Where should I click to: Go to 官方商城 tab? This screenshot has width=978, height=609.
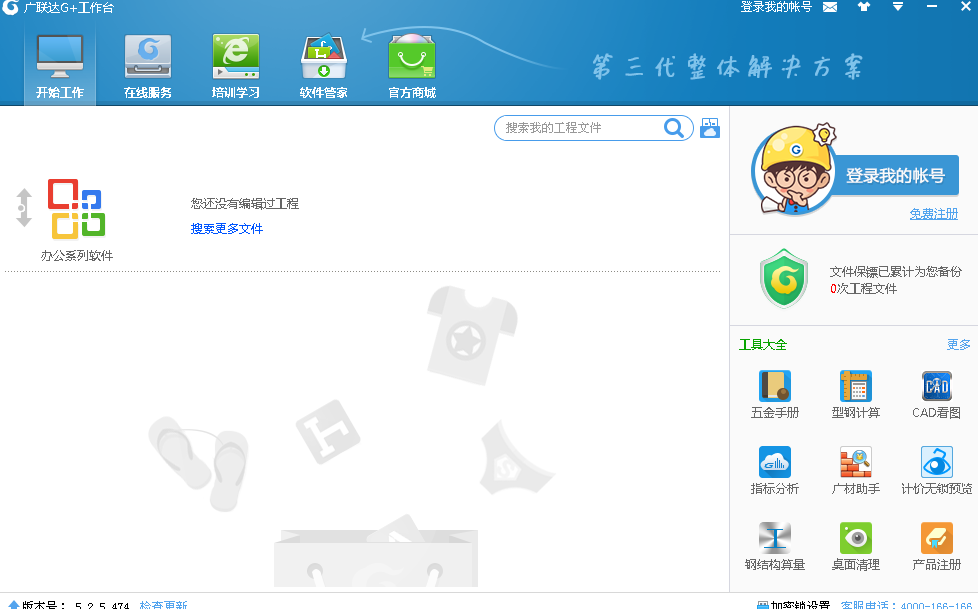tap(412, 67)
